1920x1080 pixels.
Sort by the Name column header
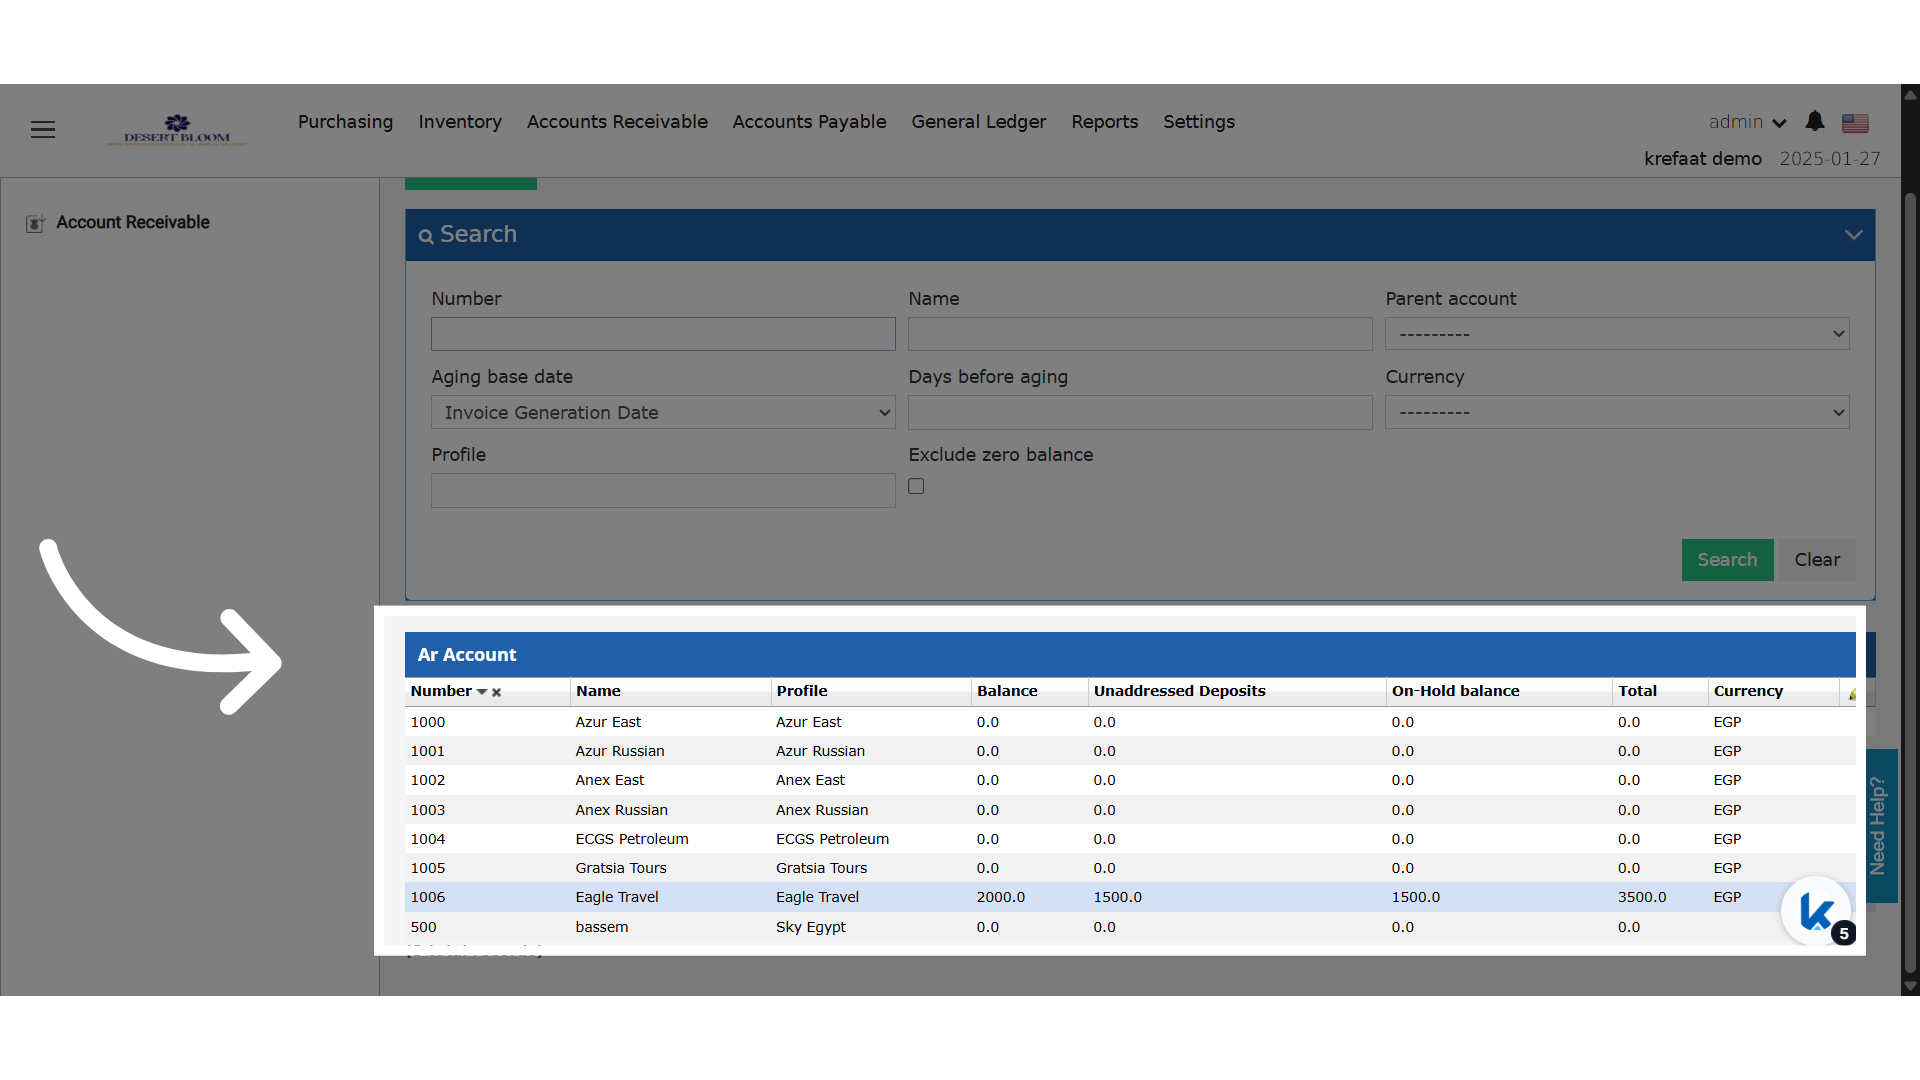click(x=598, y=691)
